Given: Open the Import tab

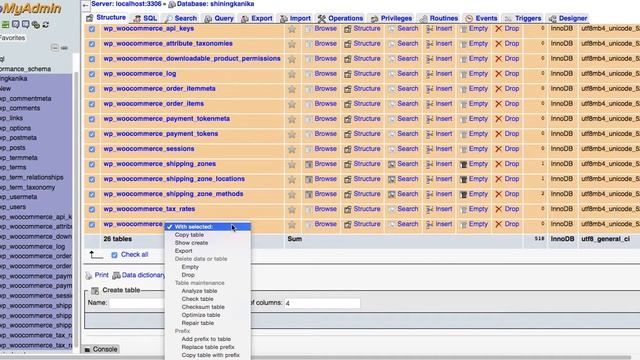Looking at the screenshot, I should tap(296, 18).
